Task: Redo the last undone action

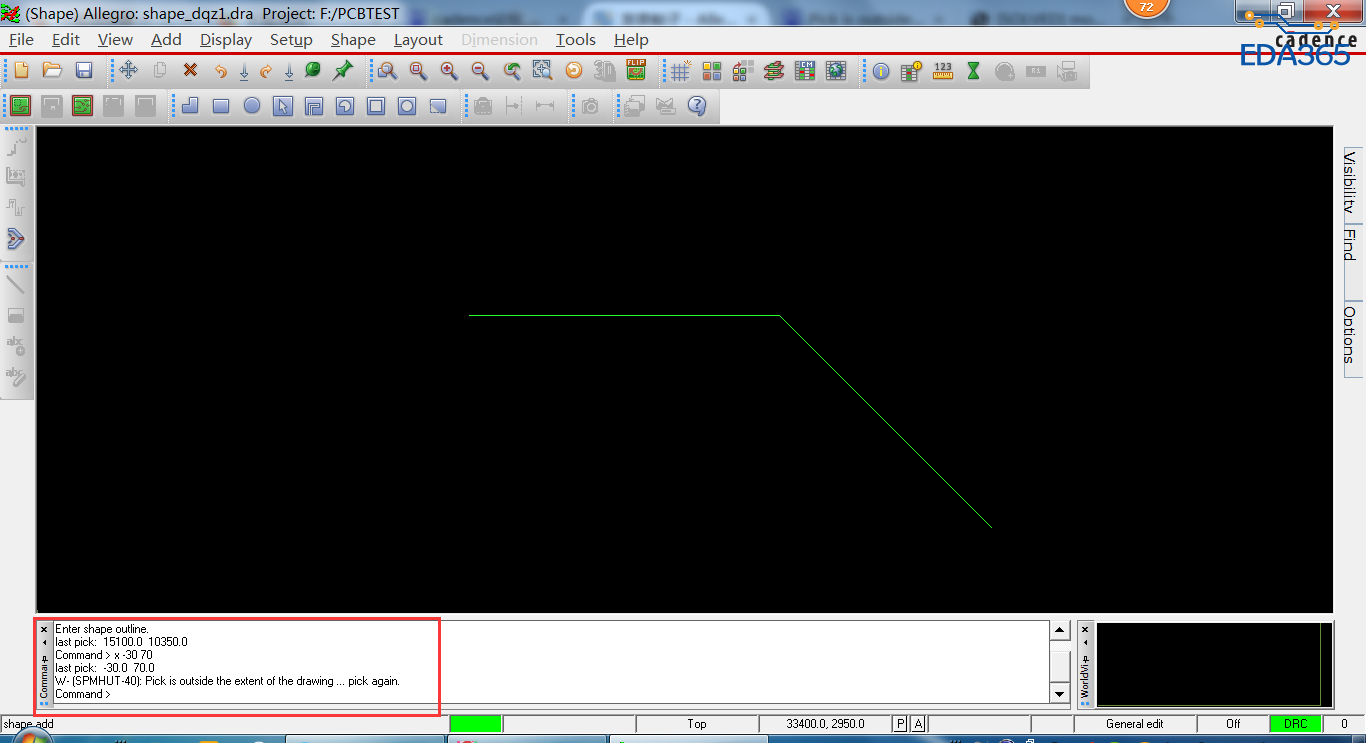Action: tap(266, 71)
